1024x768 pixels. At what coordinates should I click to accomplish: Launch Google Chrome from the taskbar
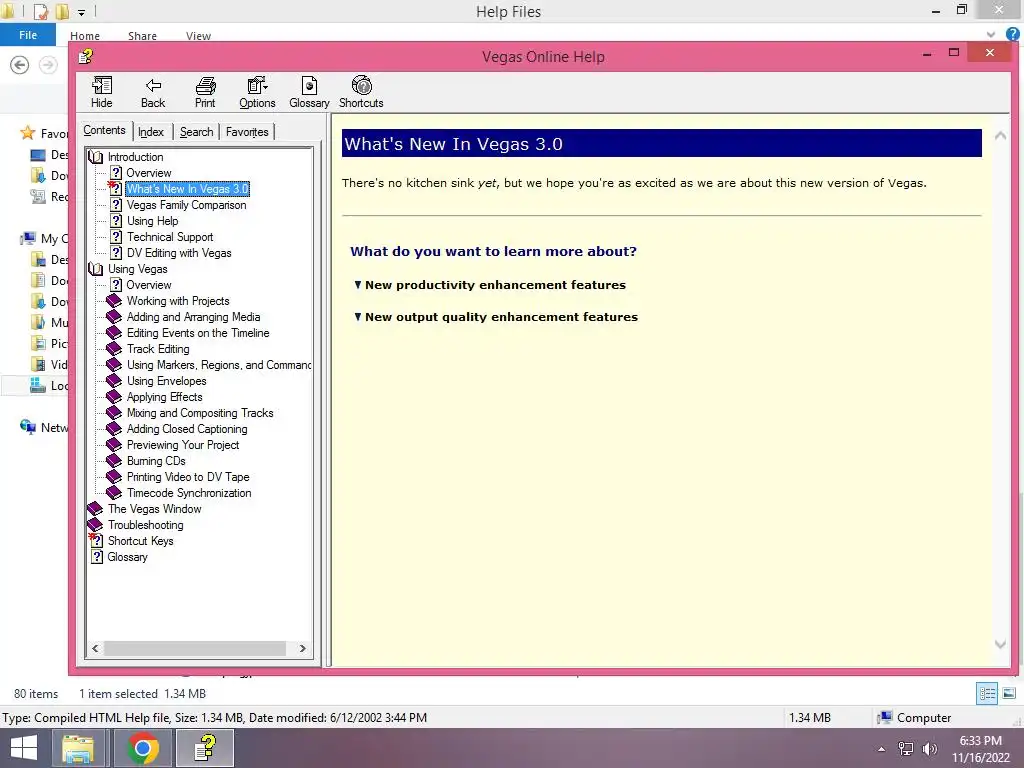(x=143, y=748)
